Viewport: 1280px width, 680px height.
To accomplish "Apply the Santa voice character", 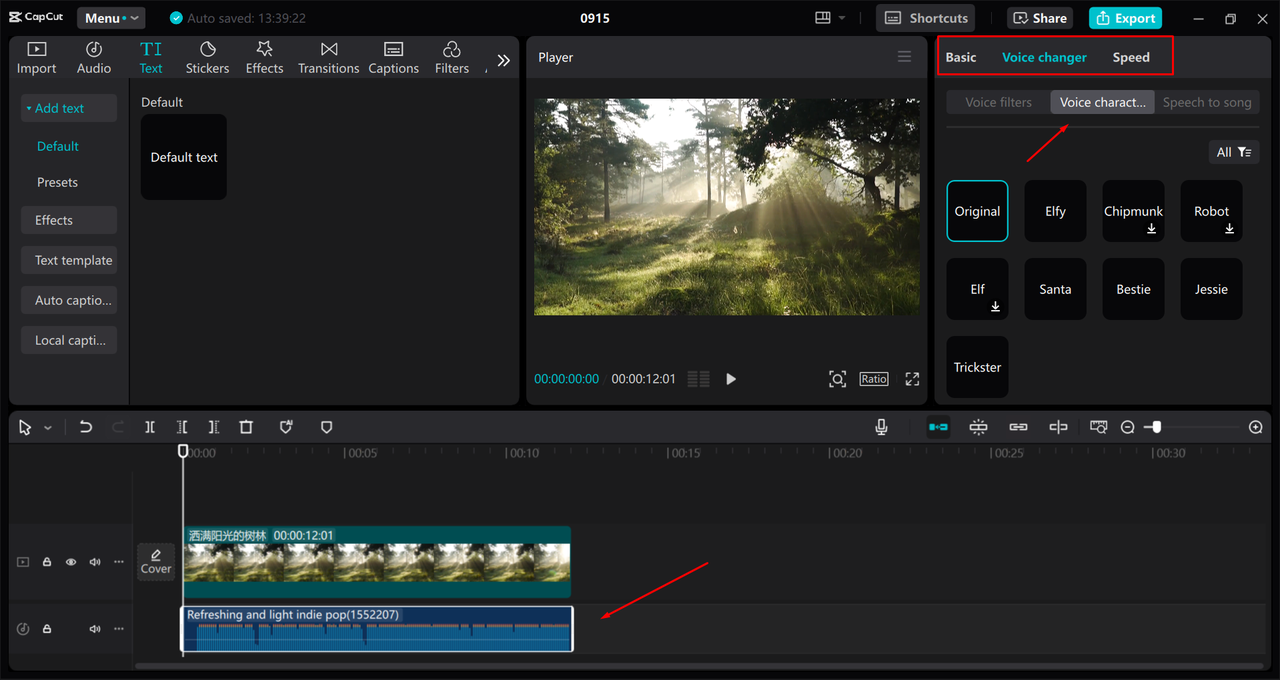I will 1055,289.
